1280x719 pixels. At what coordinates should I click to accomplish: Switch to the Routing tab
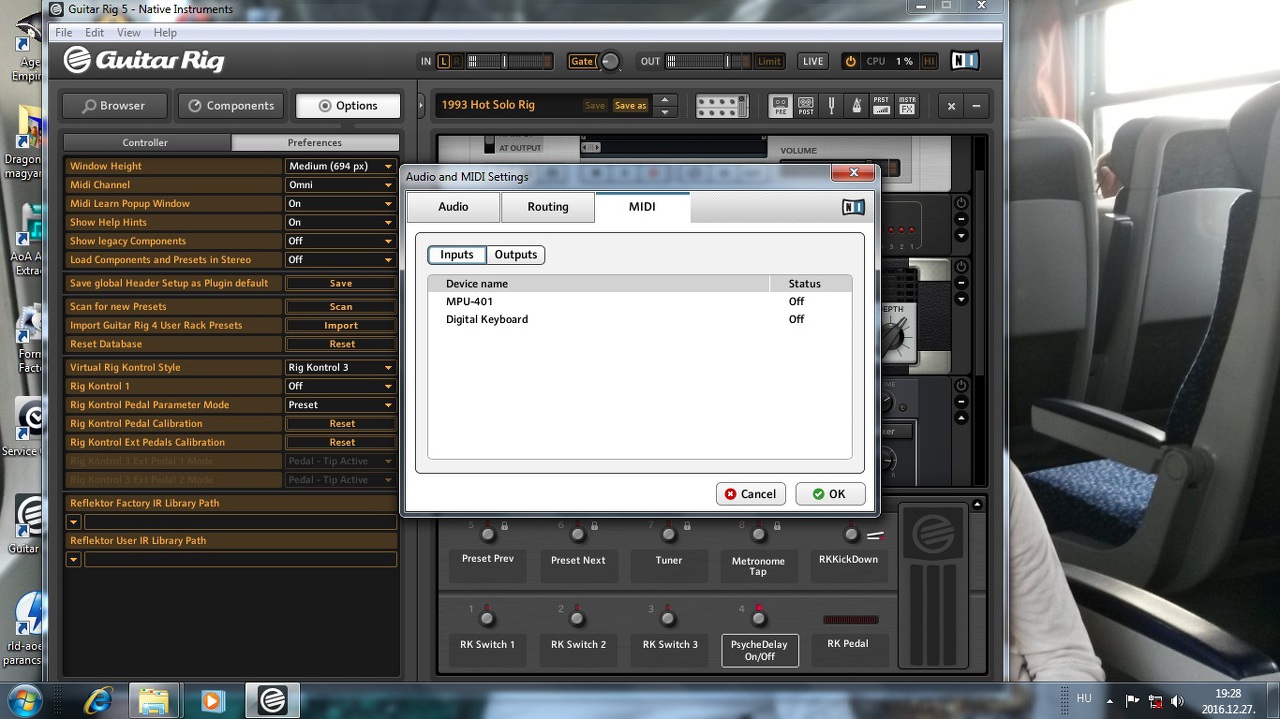coord(548,207)
